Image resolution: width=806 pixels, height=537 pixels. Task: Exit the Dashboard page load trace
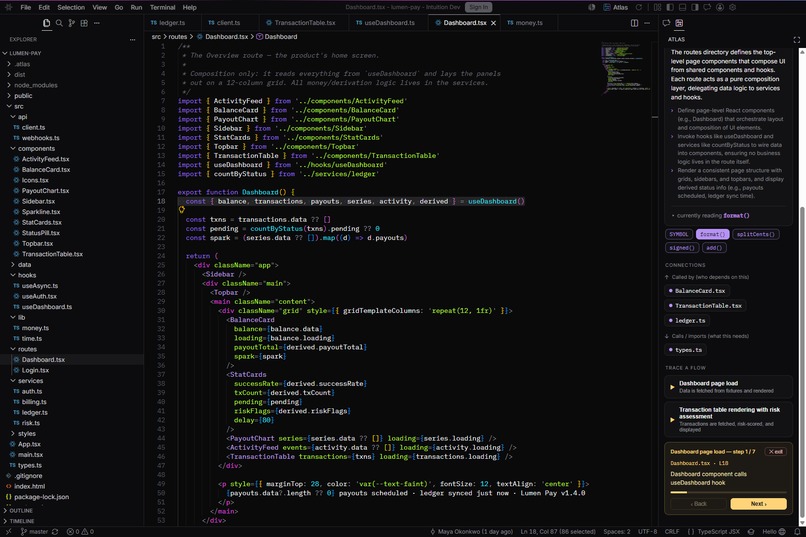(776, 452)
